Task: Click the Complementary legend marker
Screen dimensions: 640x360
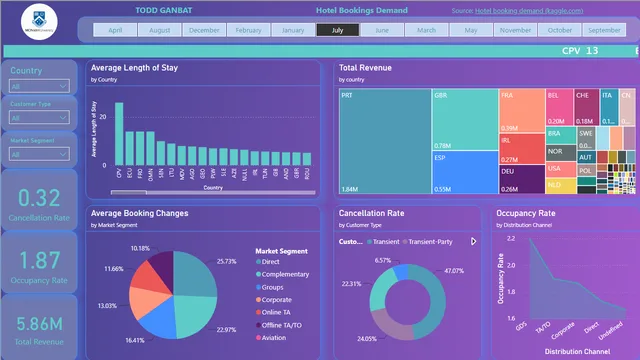Action: (x=258, y=274)
